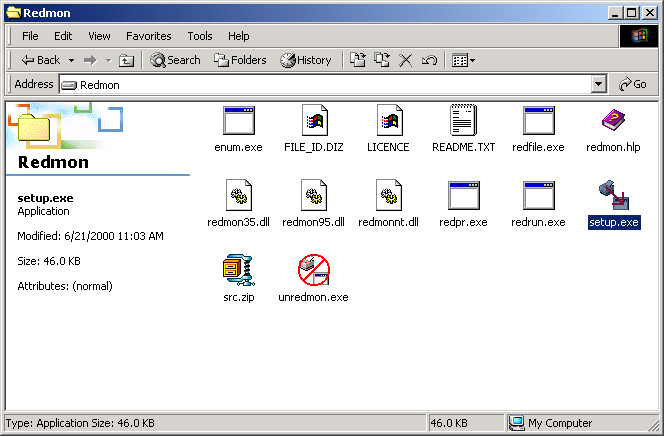Screen dimensions: 664x436
Task: Select the LICENCE file icon
Action: coord(389,120)
